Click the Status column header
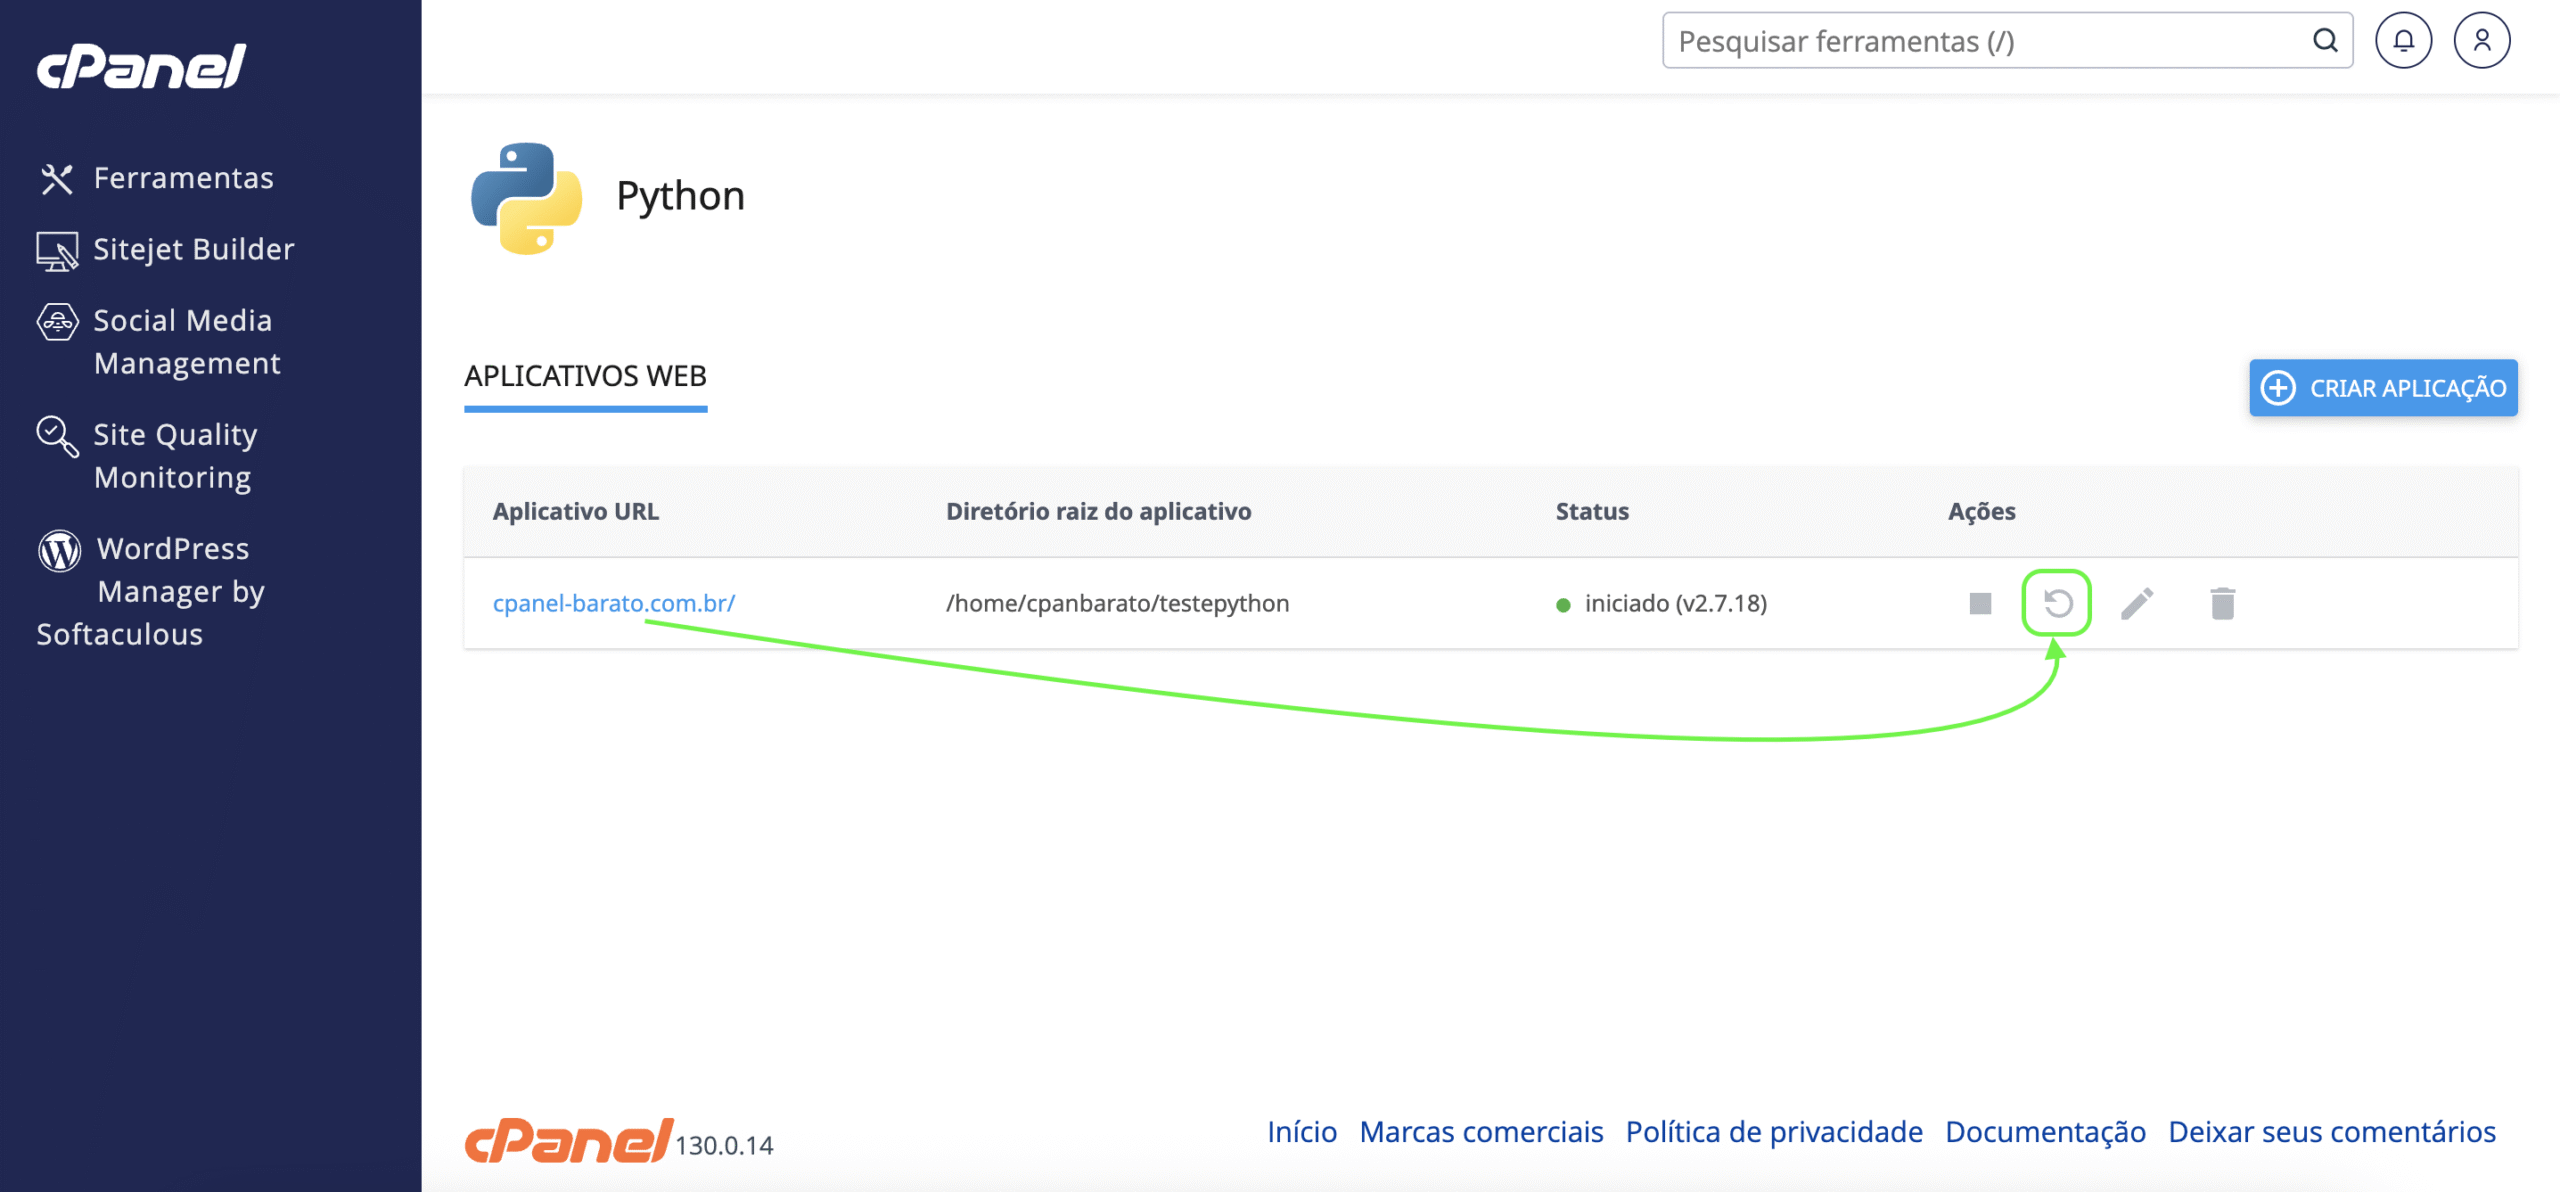The width and height of the screenshot is (2560, 1192). coord(1592,511)
